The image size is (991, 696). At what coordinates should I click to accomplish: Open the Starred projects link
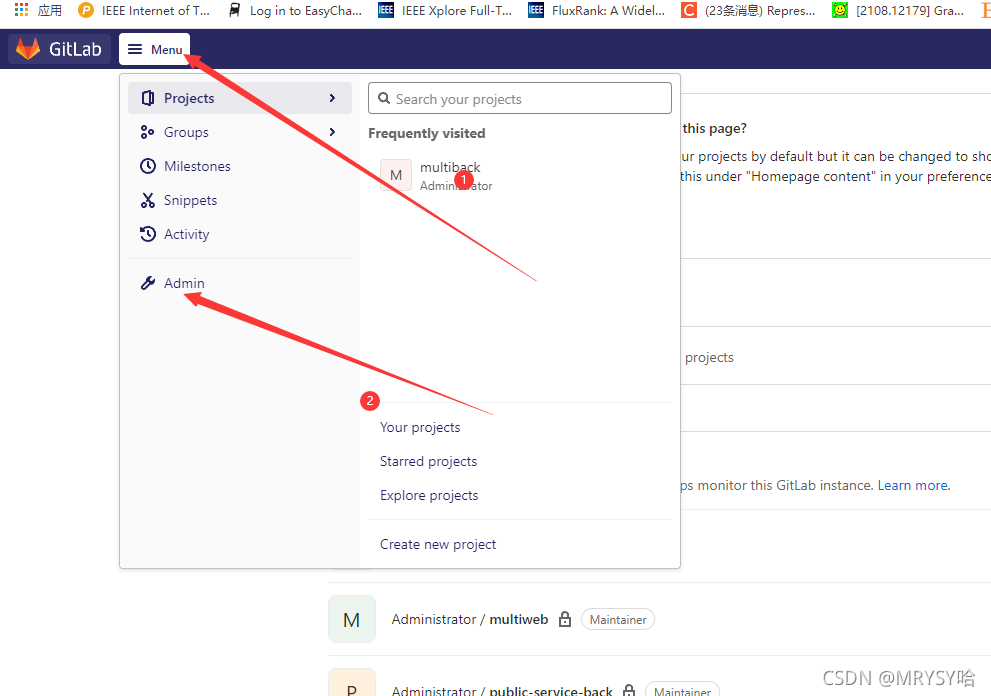(x=429, y=461)
